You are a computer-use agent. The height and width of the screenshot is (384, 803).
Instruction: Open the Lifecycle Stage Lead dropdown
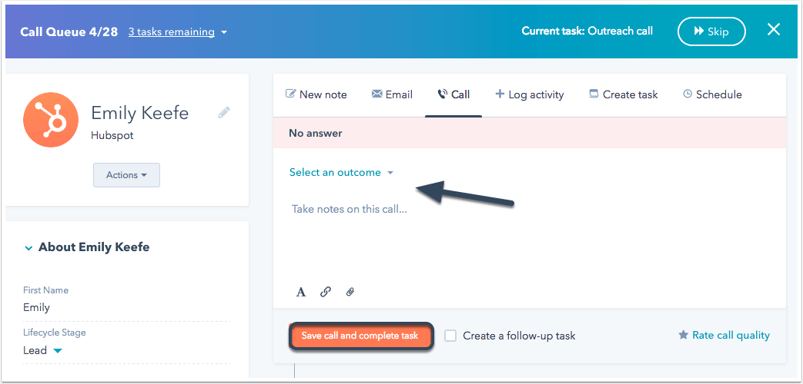pyautogui.click(x=43, y=351)
